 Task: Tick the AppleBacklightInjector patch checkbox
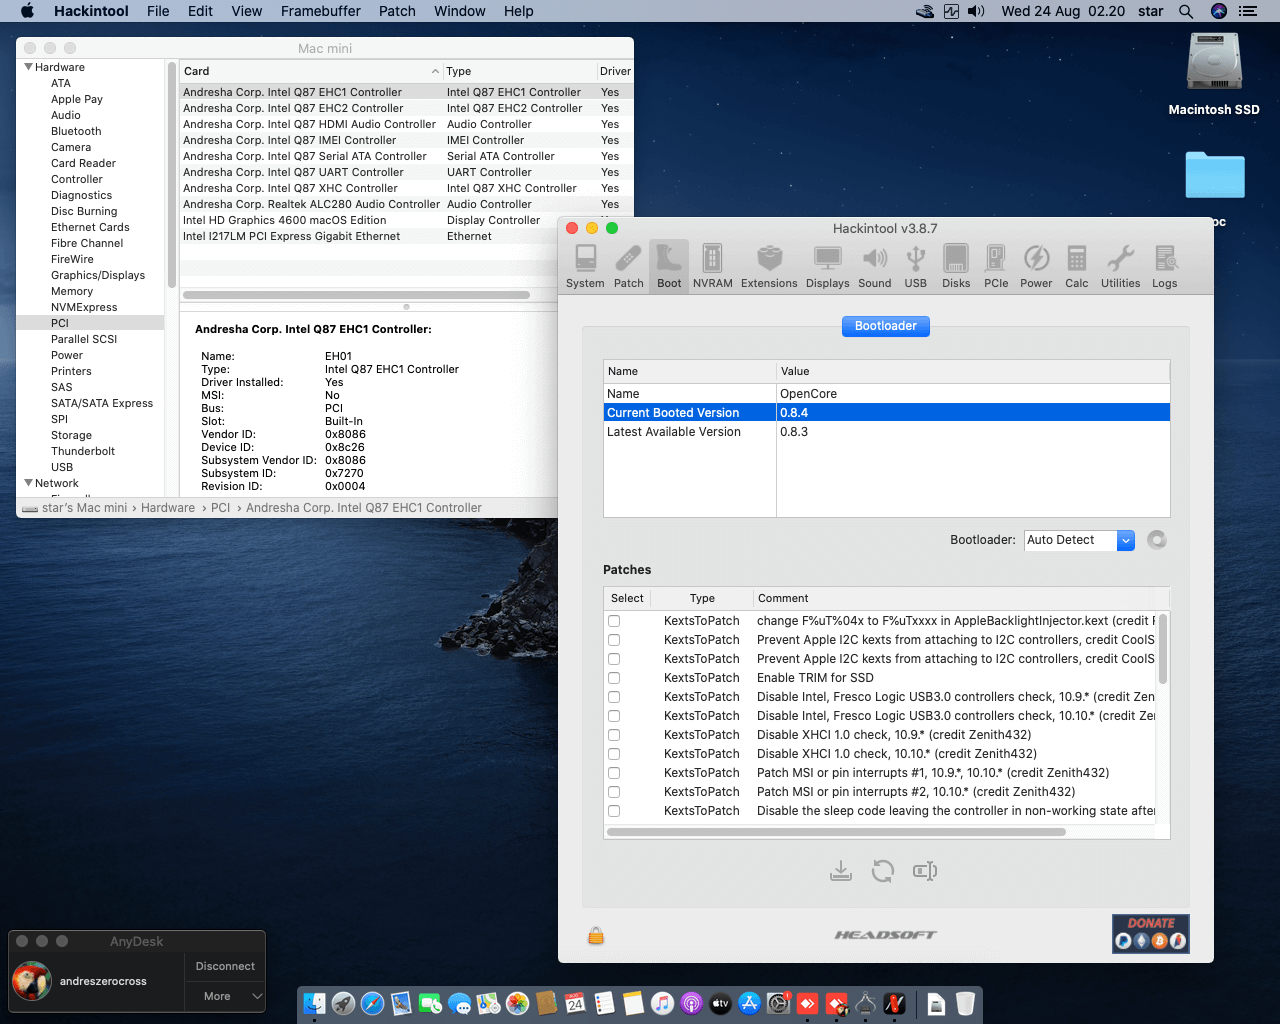click(614, 621)
